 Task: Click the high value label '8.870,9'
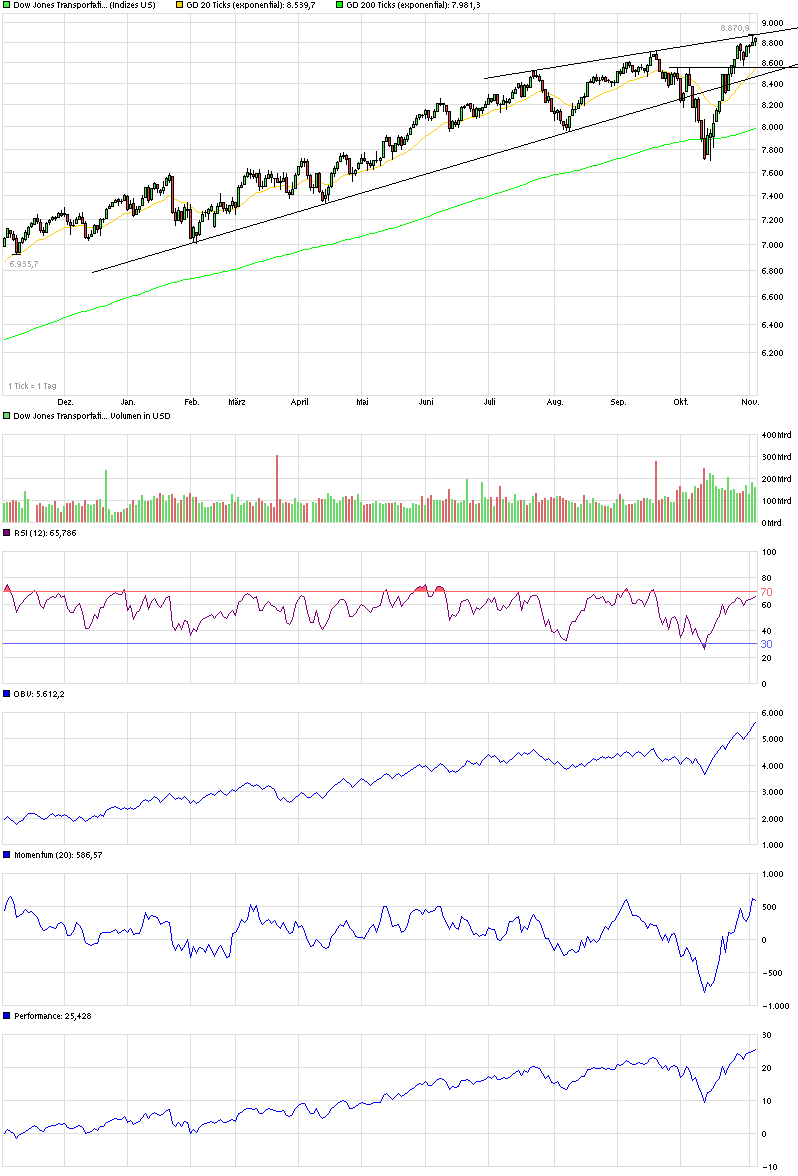[734, 28]
